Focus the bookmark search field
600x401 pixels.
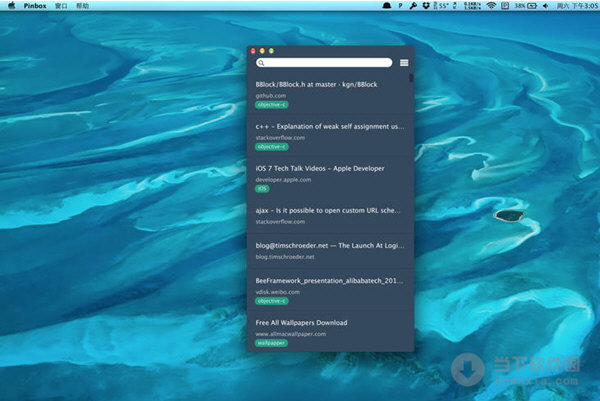324,63
